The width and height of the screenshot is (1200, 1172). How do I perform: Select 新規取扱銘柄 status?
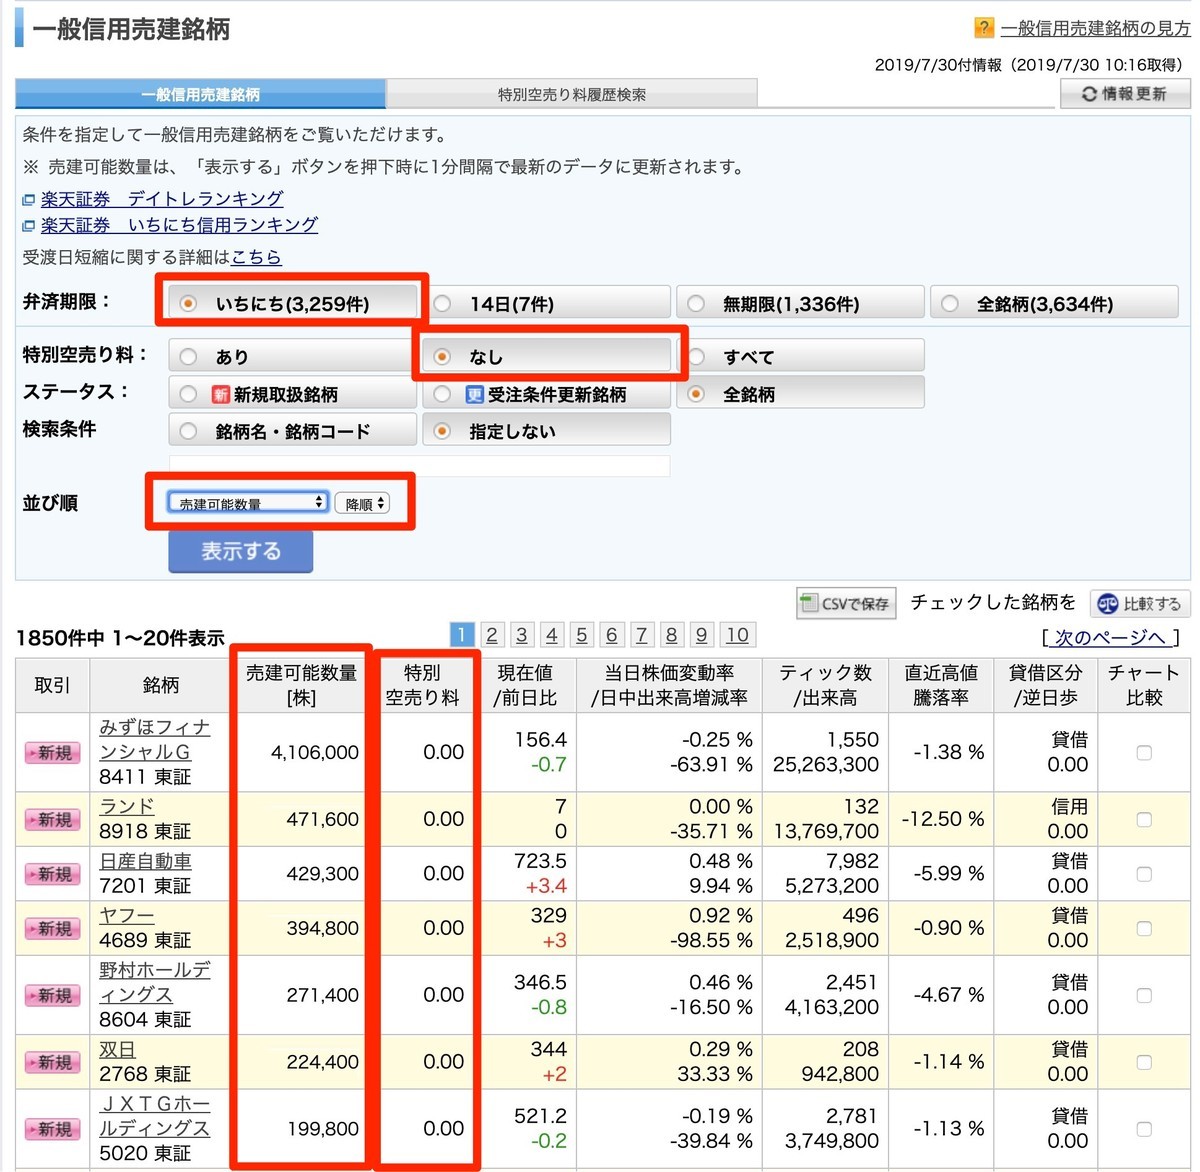point(292,394)
